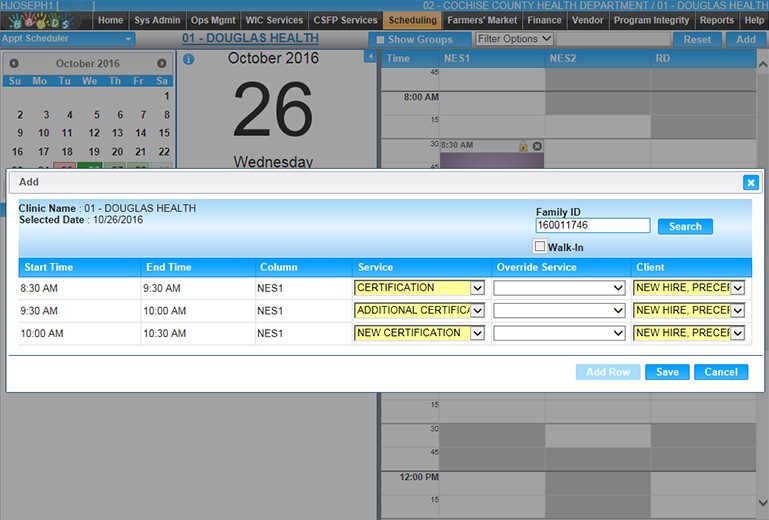Enable the Walk-In checkbox
Viewport: 769px width, 520px height.
(x=540, y=246)
